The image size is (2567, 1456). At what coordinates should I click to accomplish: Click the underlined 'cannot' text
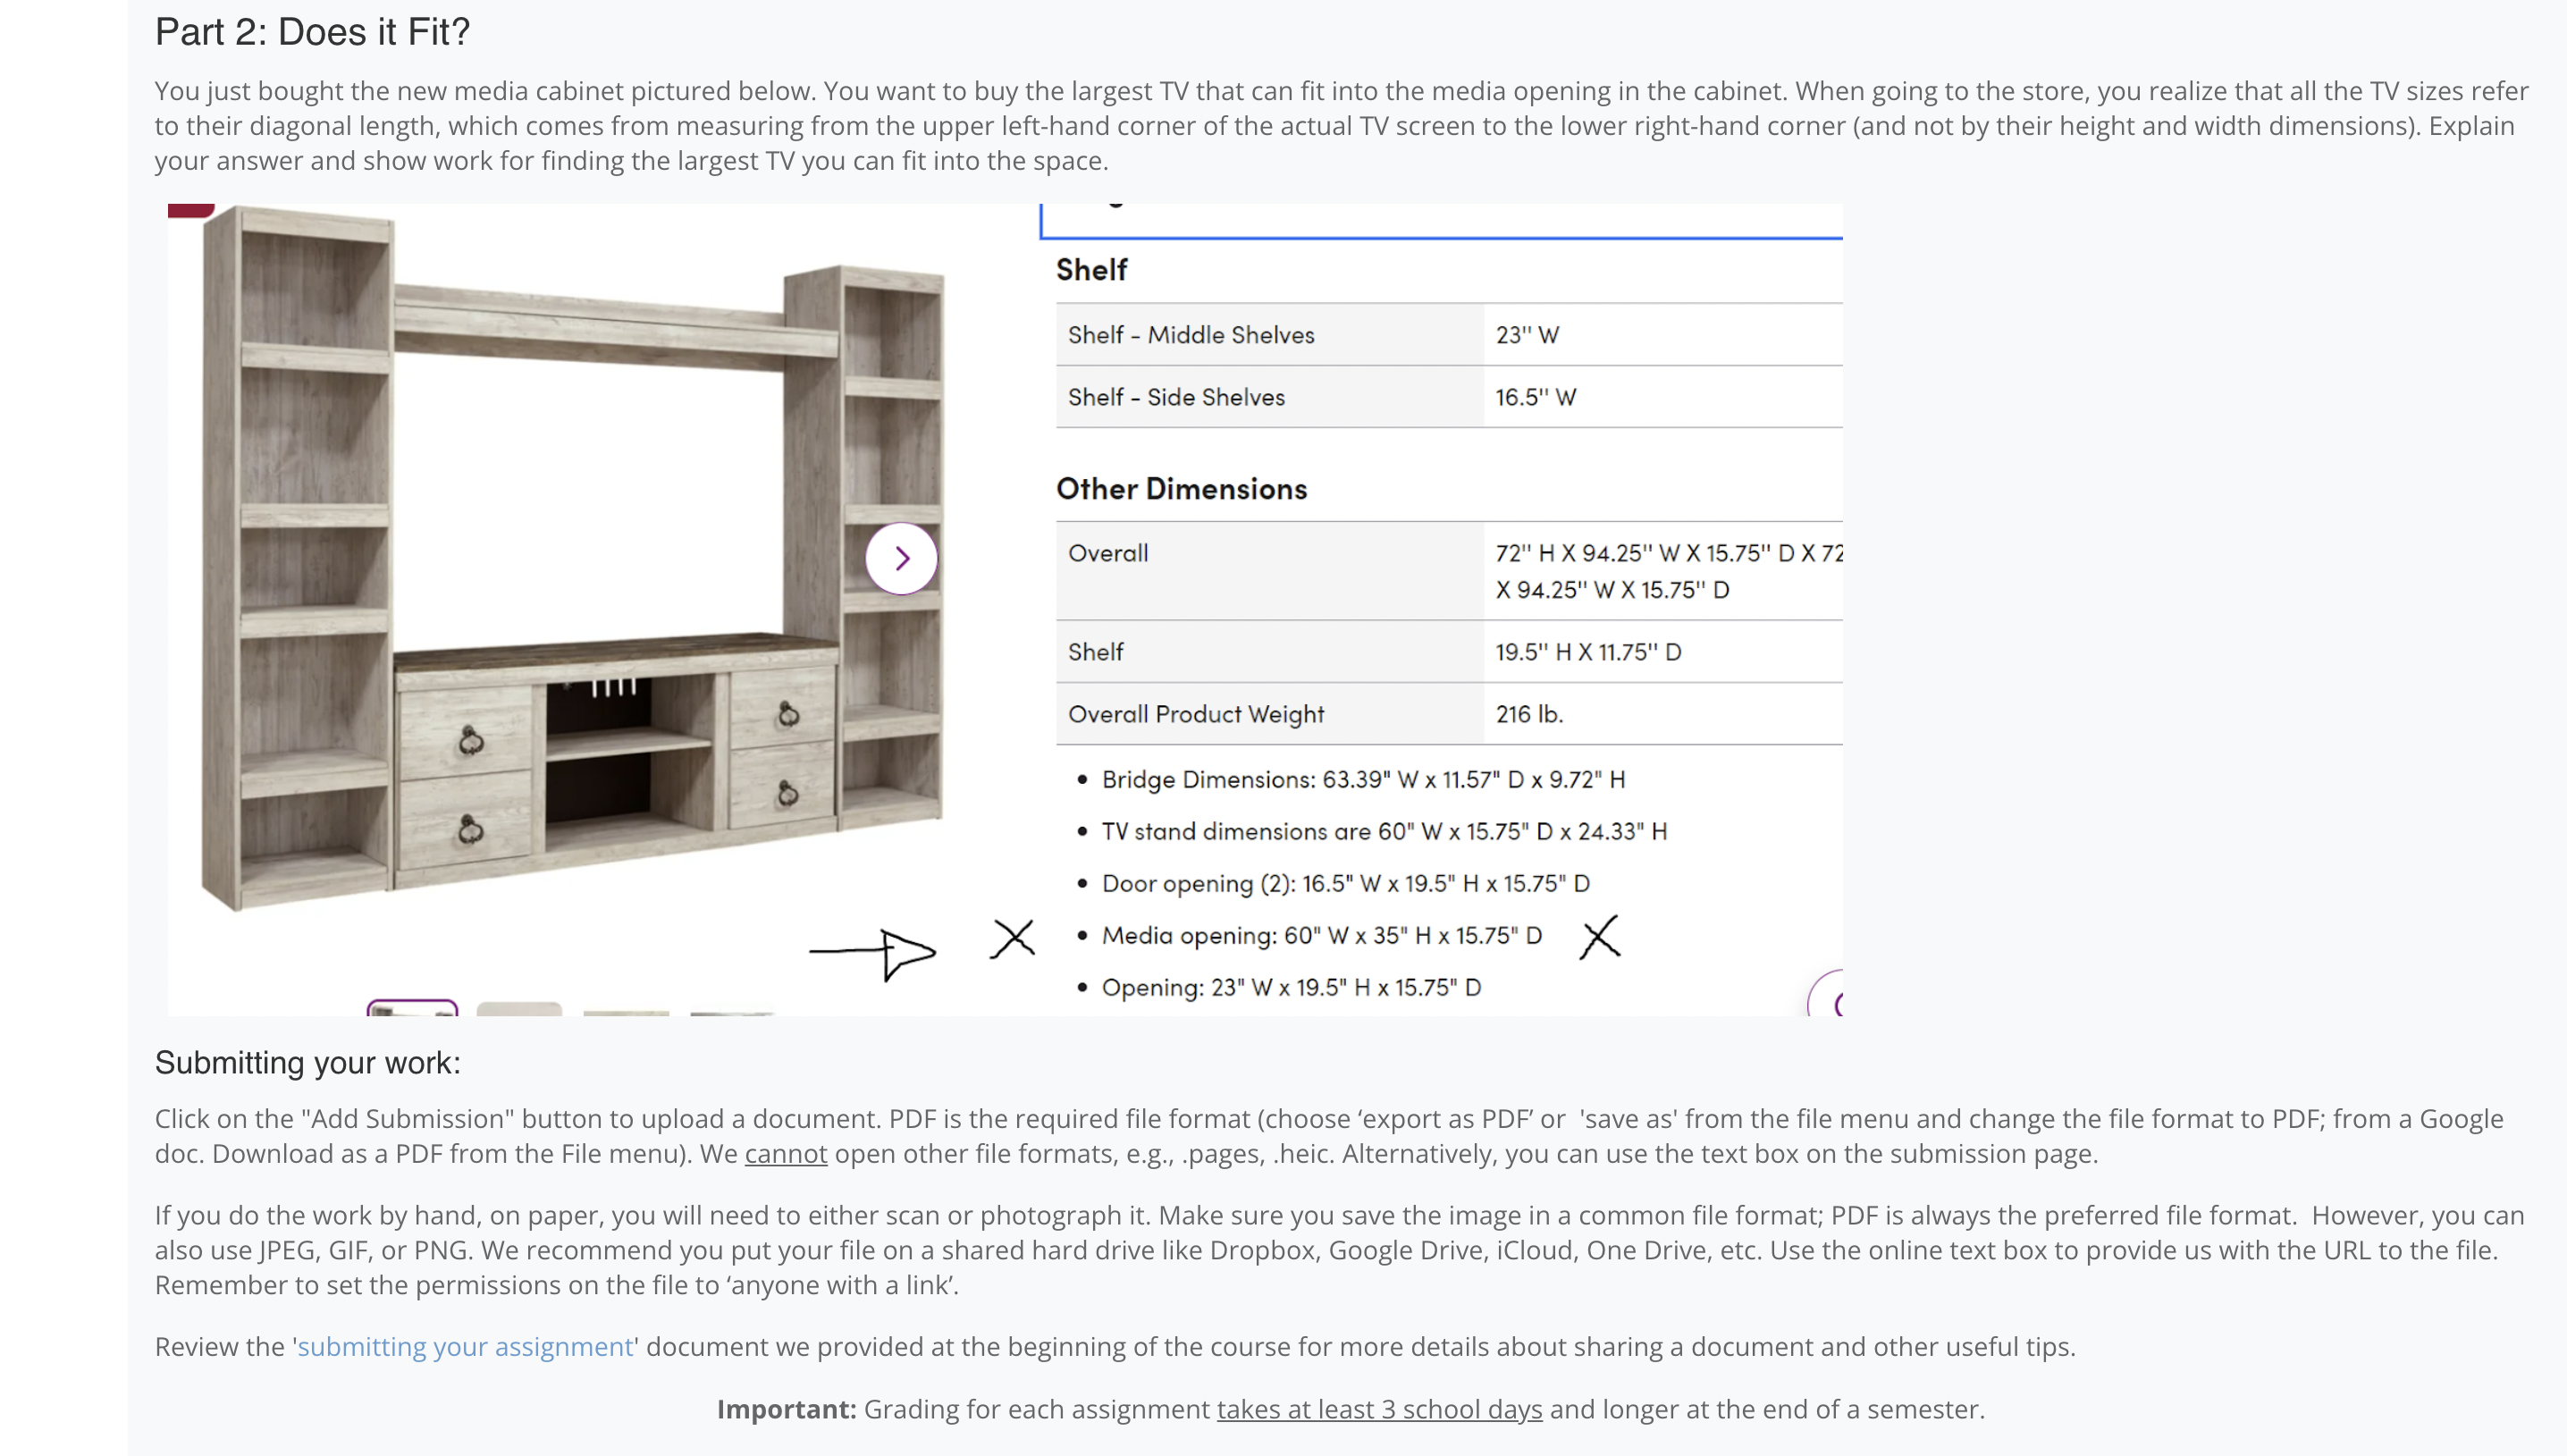(x=786, y=1153)
